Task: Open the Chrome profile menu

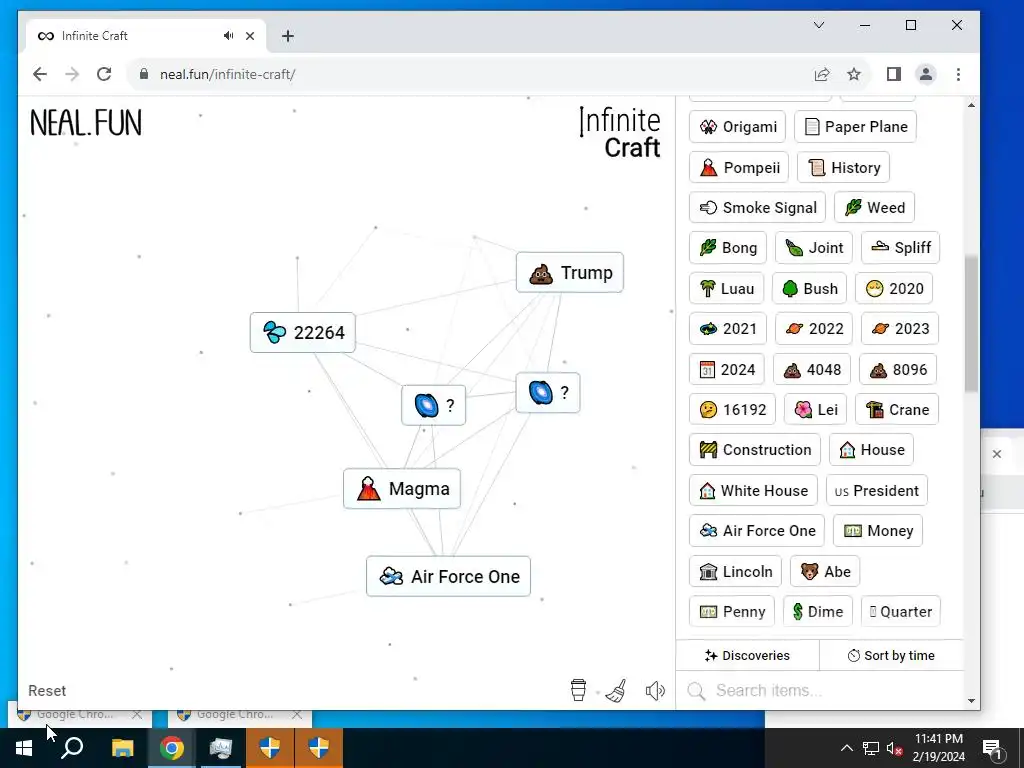Action: tap(926, 74)
